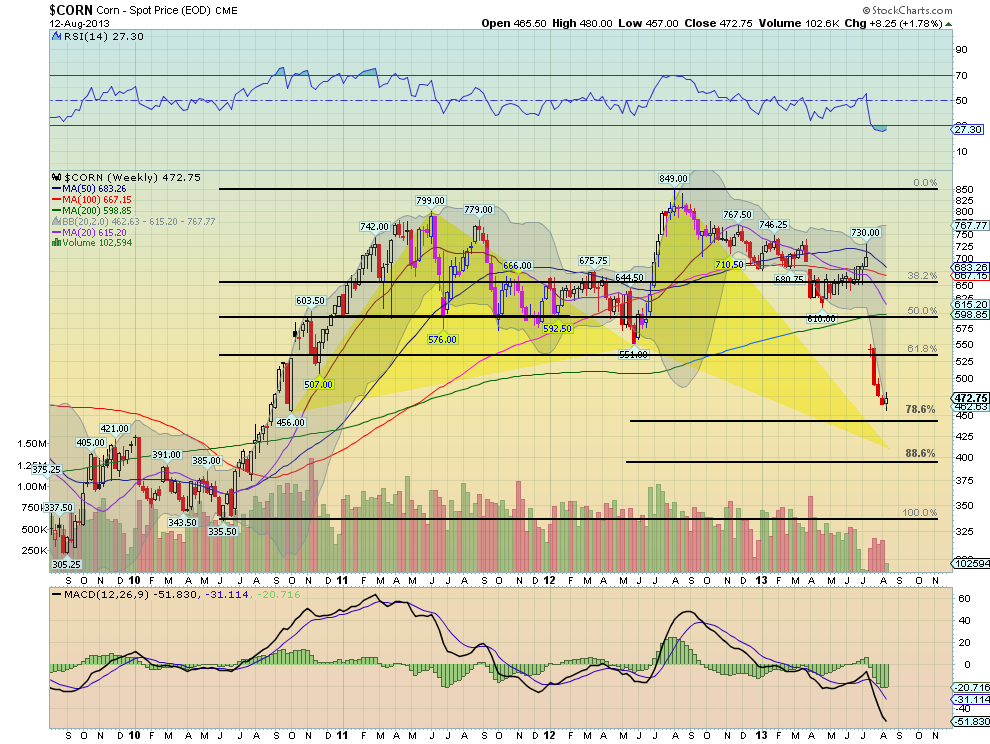Click the candlestick icon before $CORN (Weekly)
The image size is (990, 744).
[x=57, y=177]
